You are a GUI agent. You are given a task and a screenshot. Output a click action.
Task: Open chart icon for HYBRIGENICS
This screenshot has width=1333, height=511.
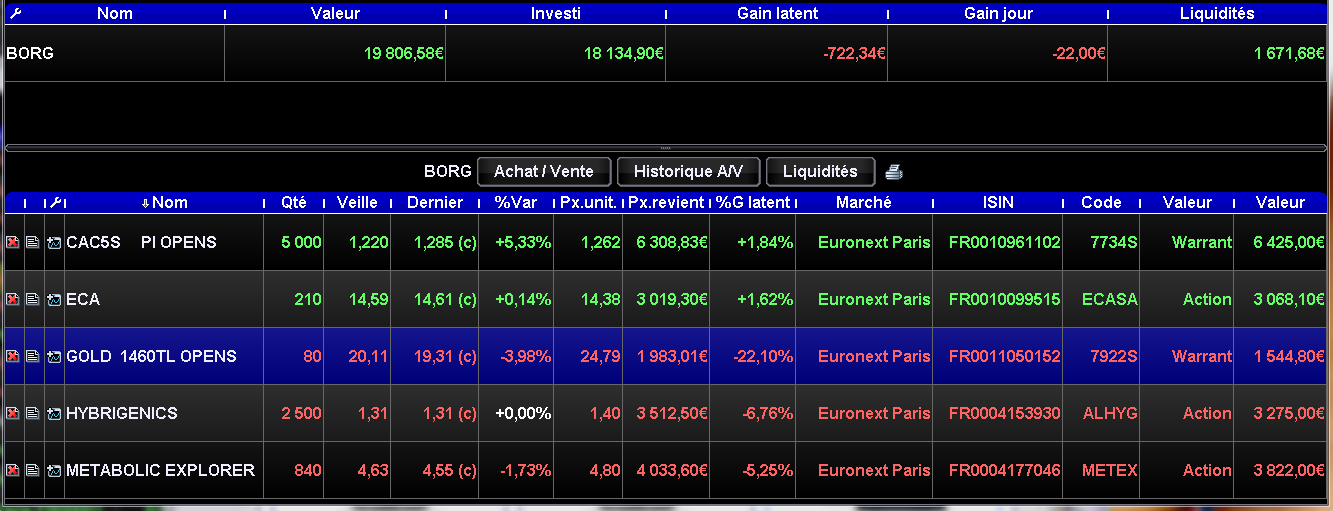pyautogui.click(x=54, y=413)
